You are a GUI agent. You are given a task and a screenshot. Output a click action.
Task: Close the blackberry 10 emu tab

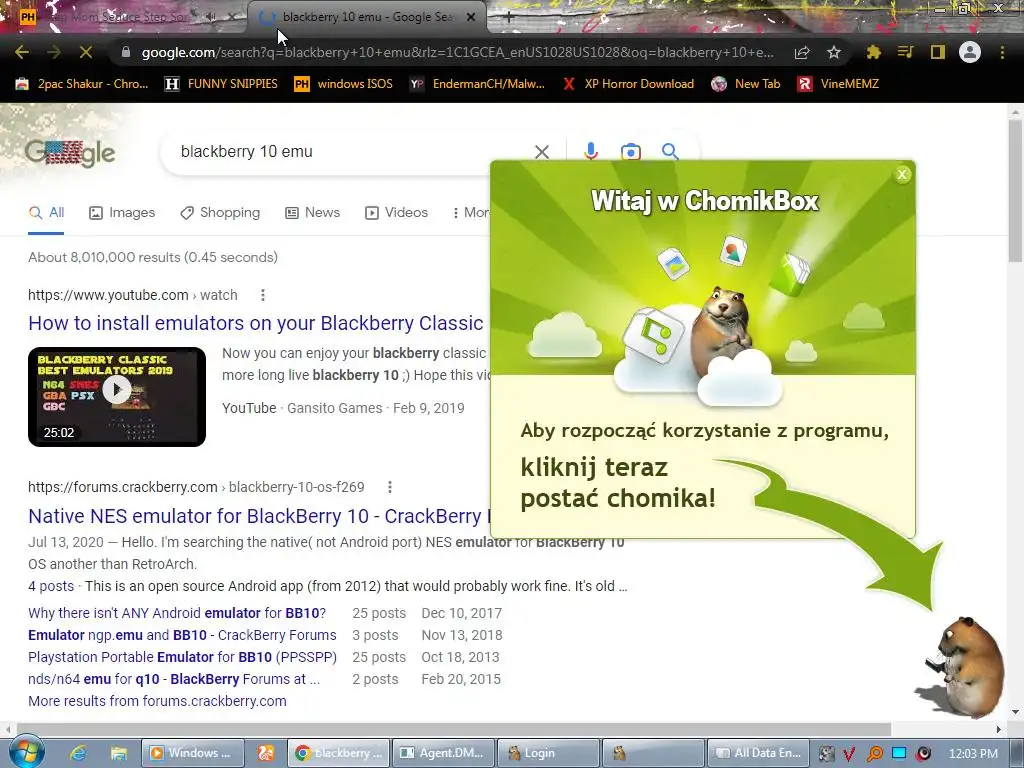coord(471,18)
